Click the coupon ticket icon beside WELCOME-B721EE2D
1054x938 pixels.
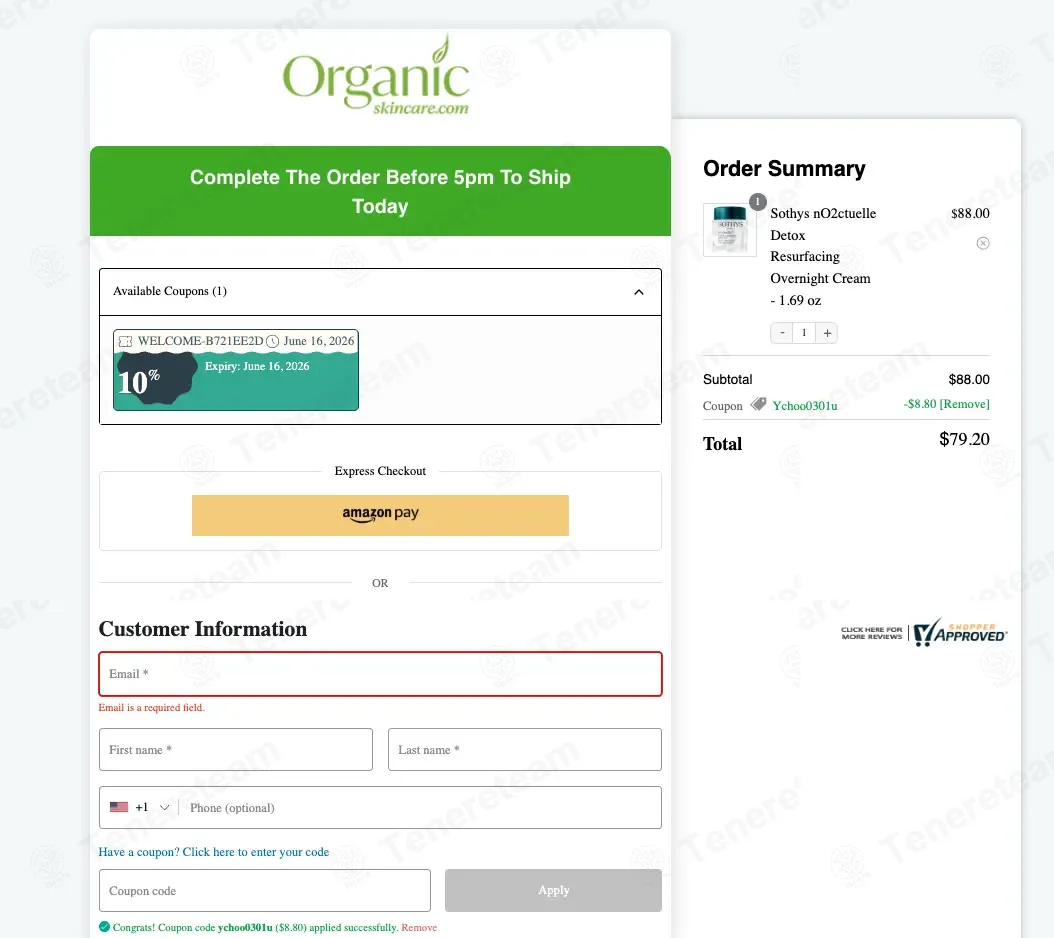pyautogui.click(x=125, y=342)
